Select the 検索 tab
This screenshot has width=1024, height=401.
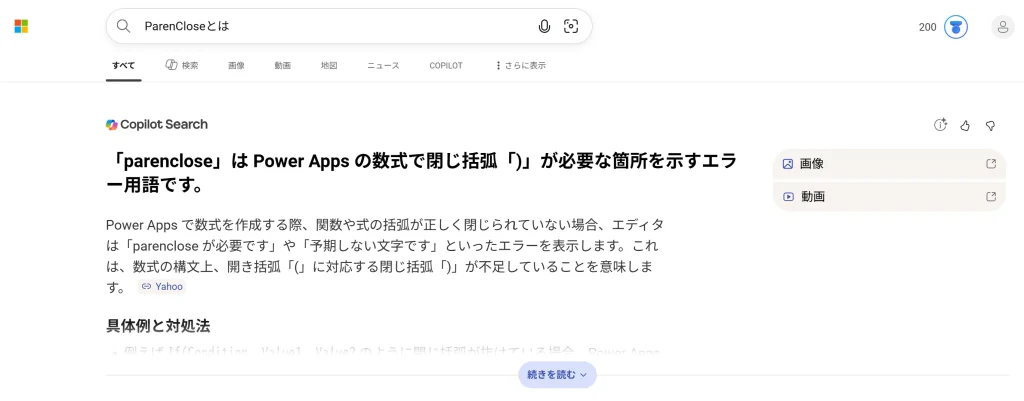click(182, 66)
